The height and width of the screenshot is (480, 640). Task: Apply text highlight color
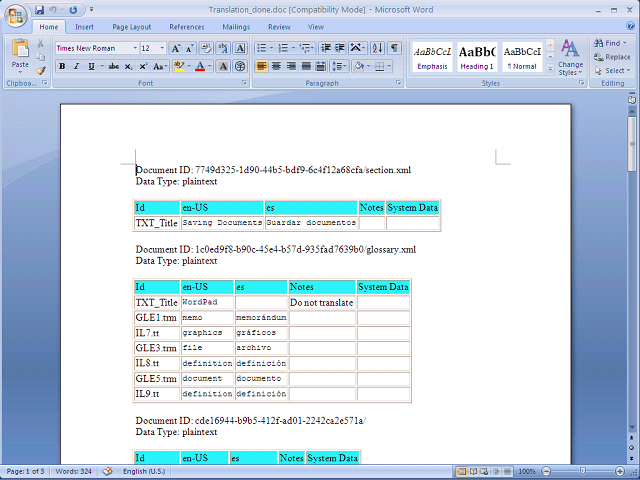[x=178, y=66]
